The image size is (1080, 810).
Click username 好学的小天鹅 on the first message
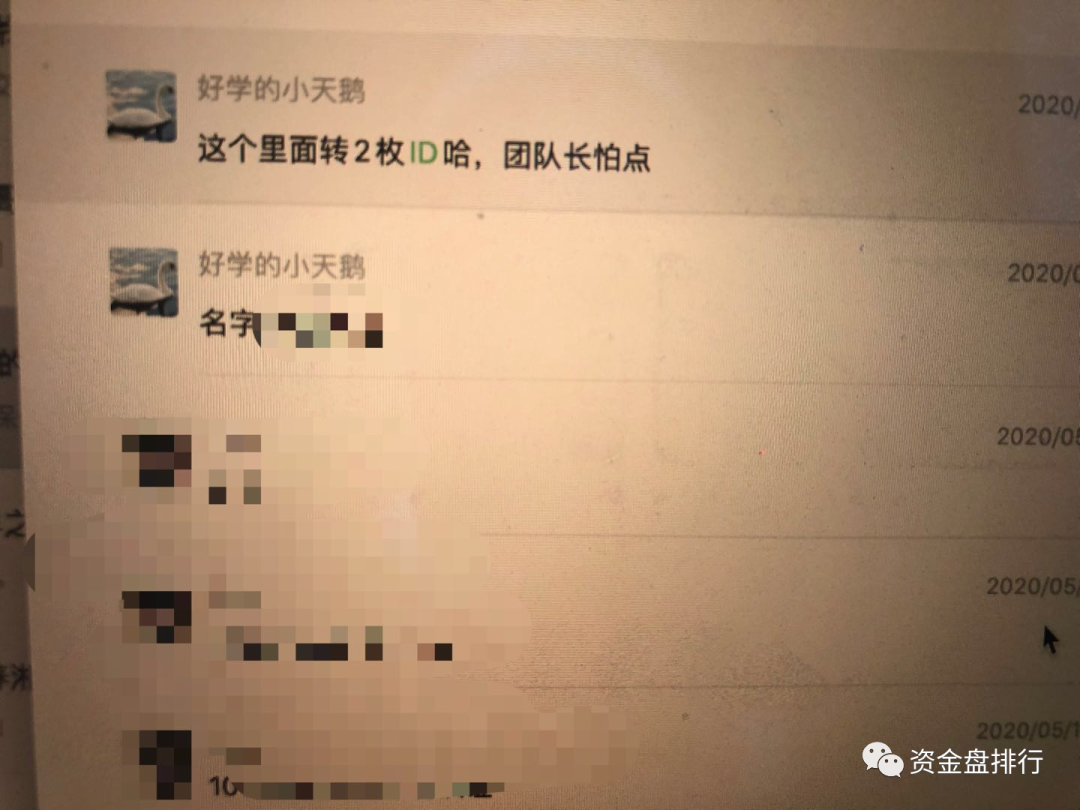point(281,88)
